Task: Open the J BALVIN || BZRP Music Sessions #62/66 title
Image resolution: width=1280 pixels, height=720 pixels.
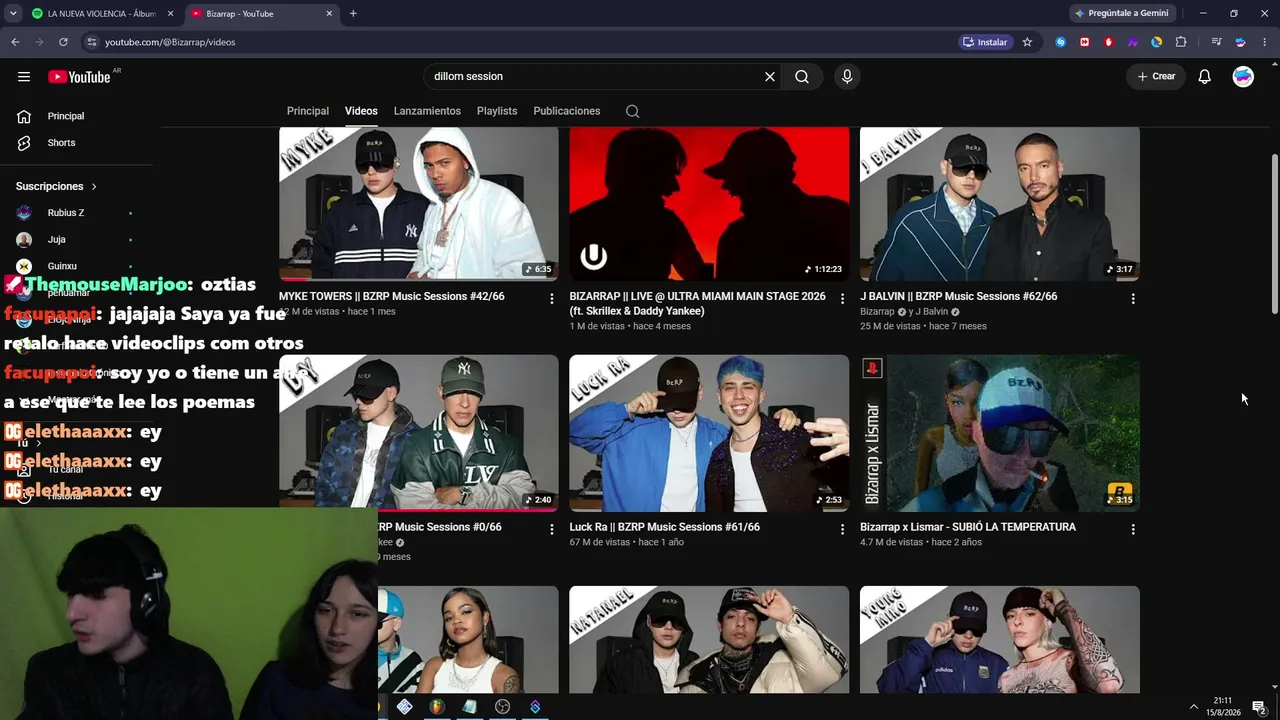Action: point(958,297)
